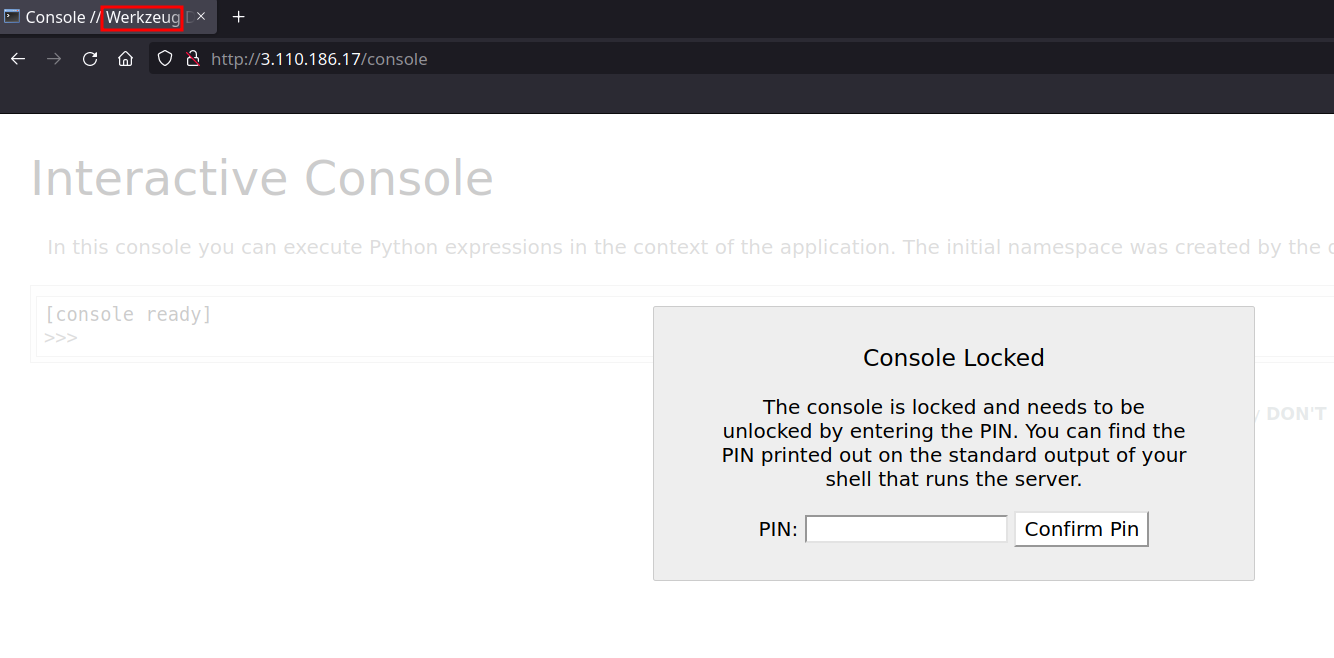
Task: Open a new tab with plus button
Action: coord(238,17)
